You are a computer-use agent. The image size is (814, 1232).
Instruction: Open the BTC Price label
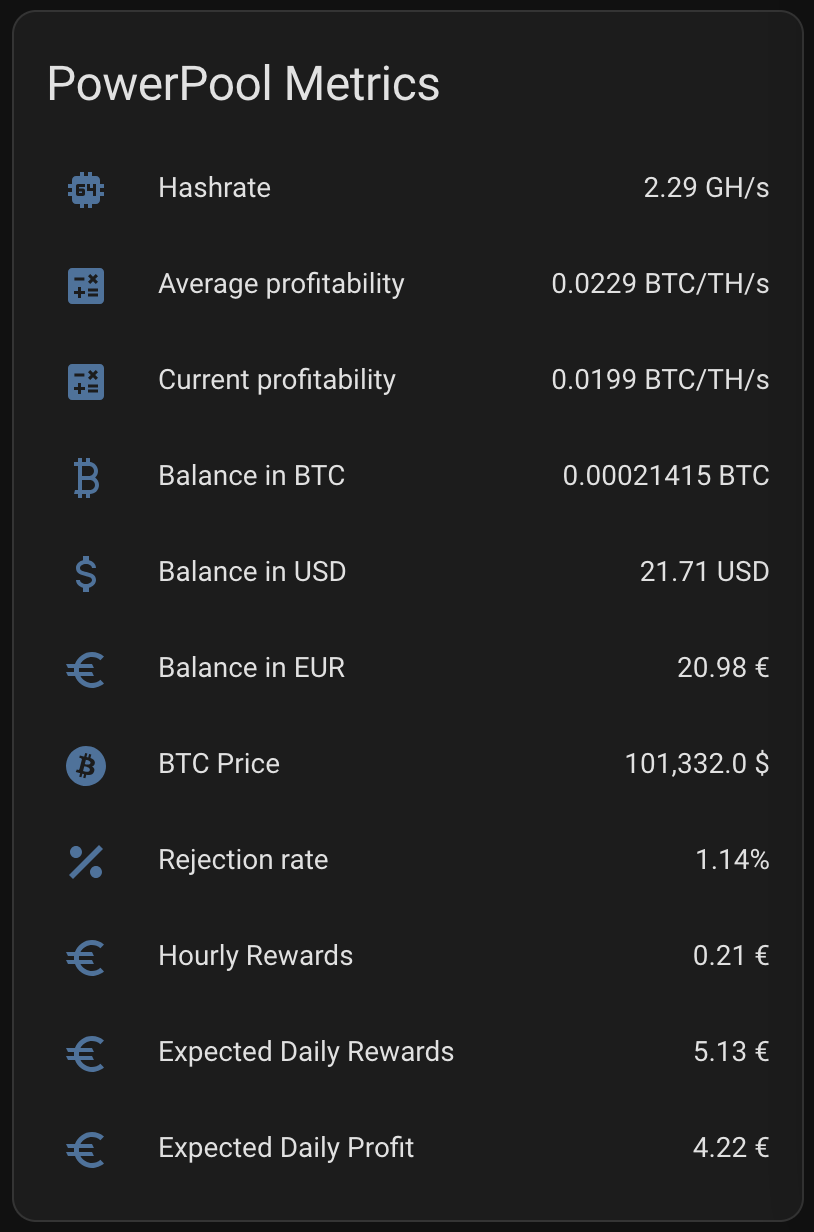pos(219,764)
